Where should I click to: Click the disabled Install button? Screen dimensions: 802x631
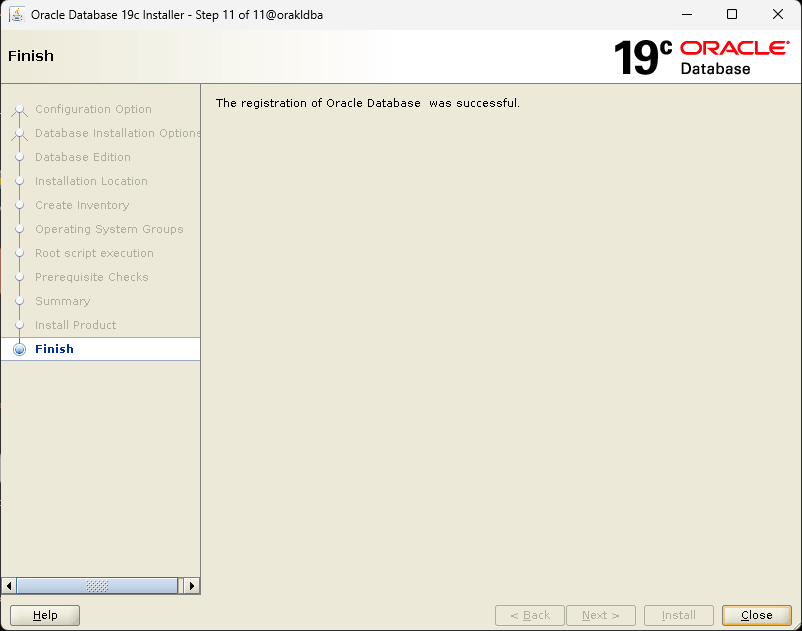[x=679, y=615]
